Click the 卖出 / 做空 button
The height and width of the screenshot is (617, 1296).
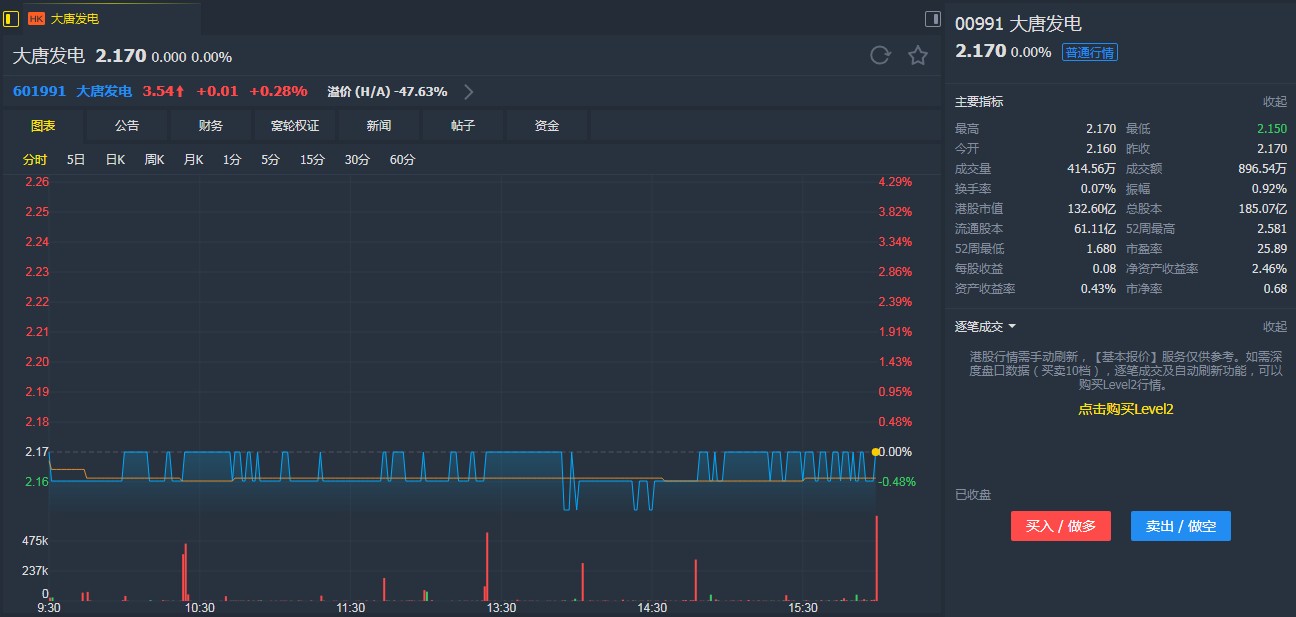(x=1181, y=526)
